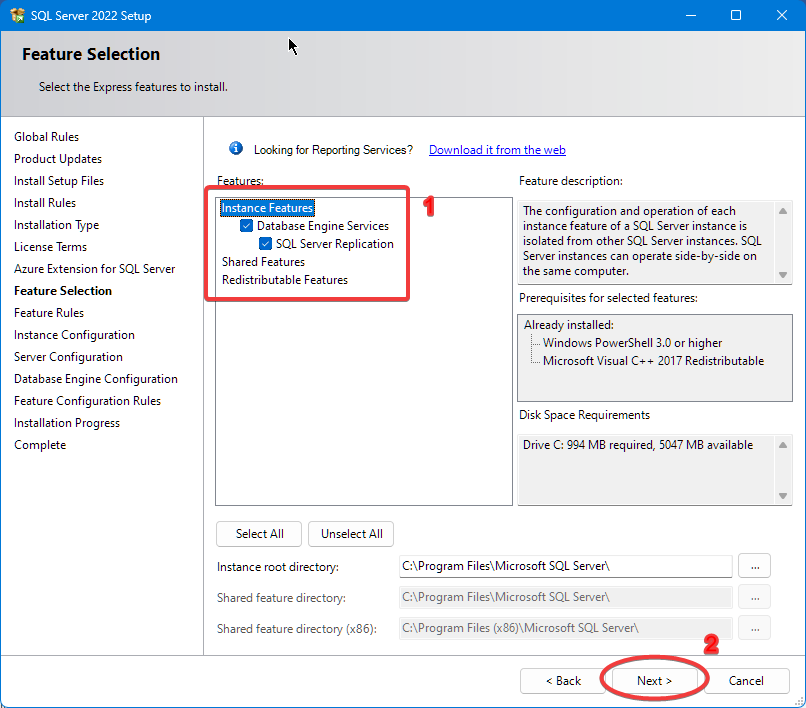
Task: Click Feature Rules step
Action: tap(49, 313)
